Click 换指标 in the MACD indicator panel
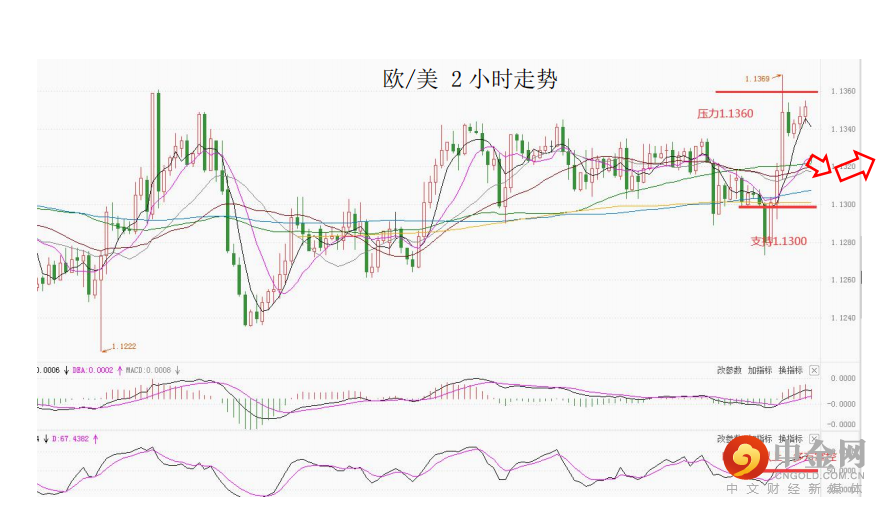This screenshot has width=880, height=507. click(x=791, y=370)
